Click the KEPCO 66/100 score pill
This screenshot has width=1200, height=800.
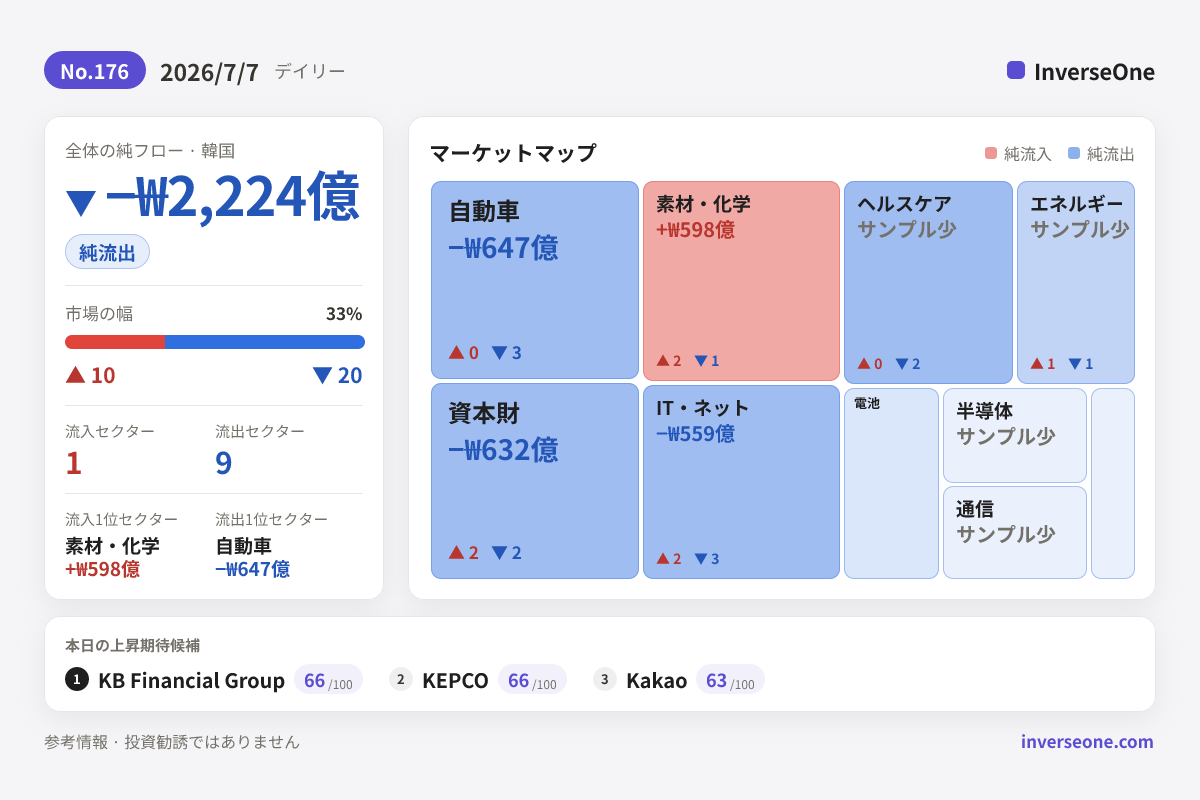click(x=532, y=680)
